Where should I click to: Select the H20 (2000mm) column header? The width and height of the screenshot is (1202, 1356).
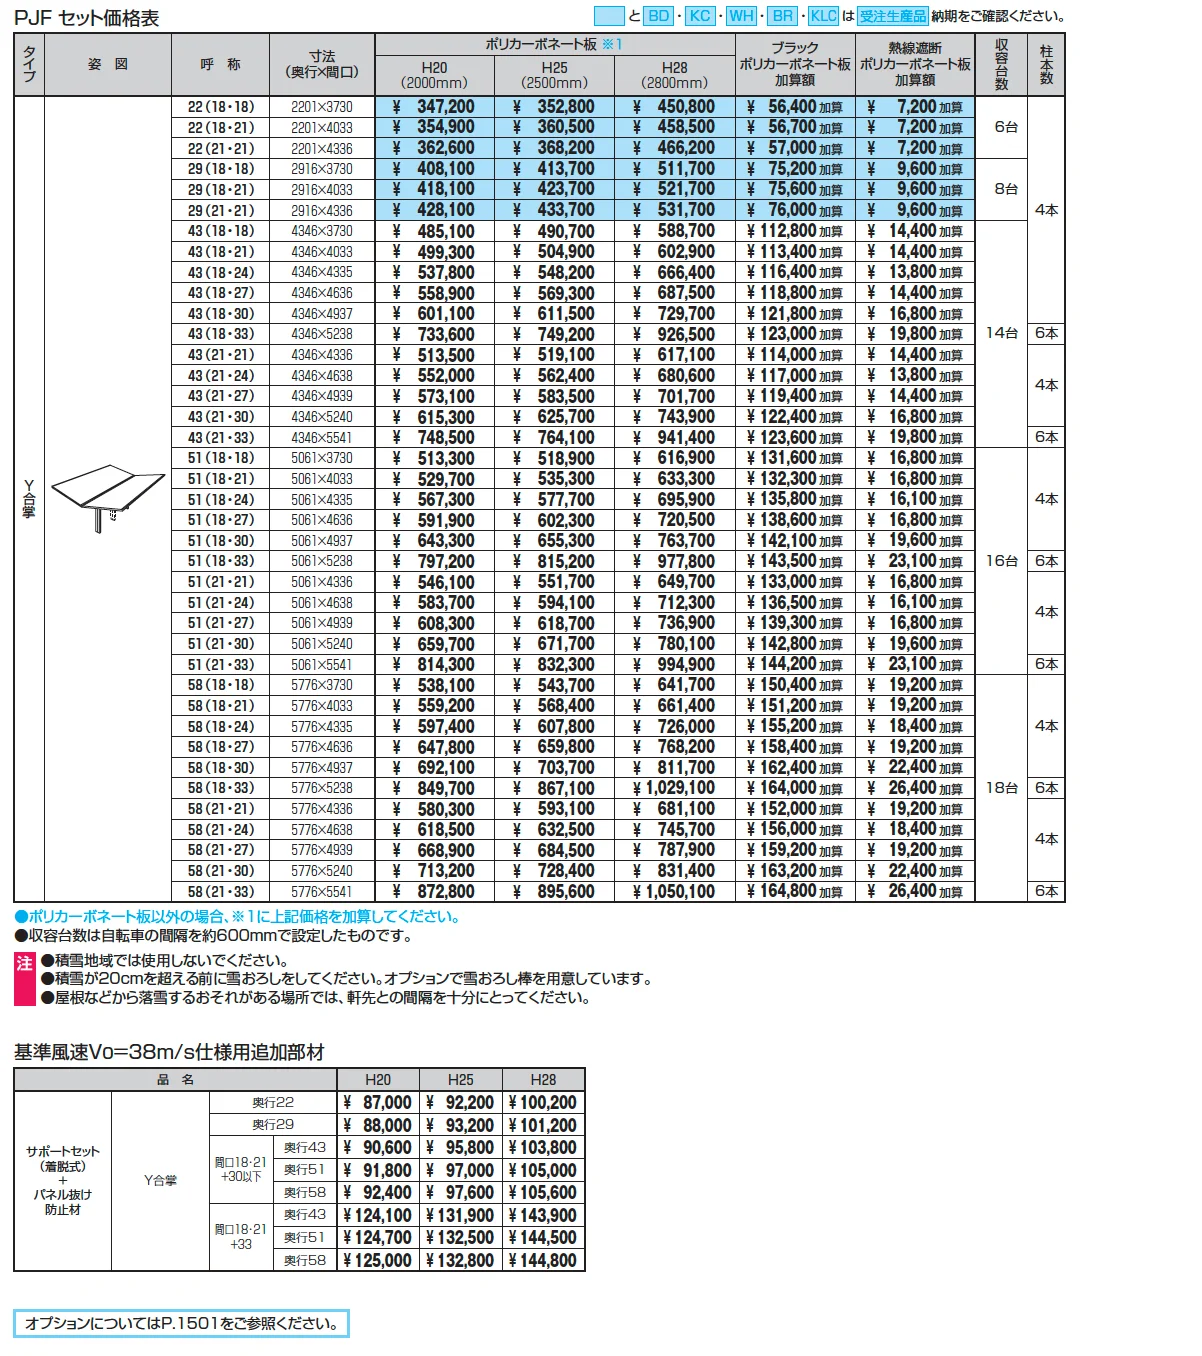point(435,75)
